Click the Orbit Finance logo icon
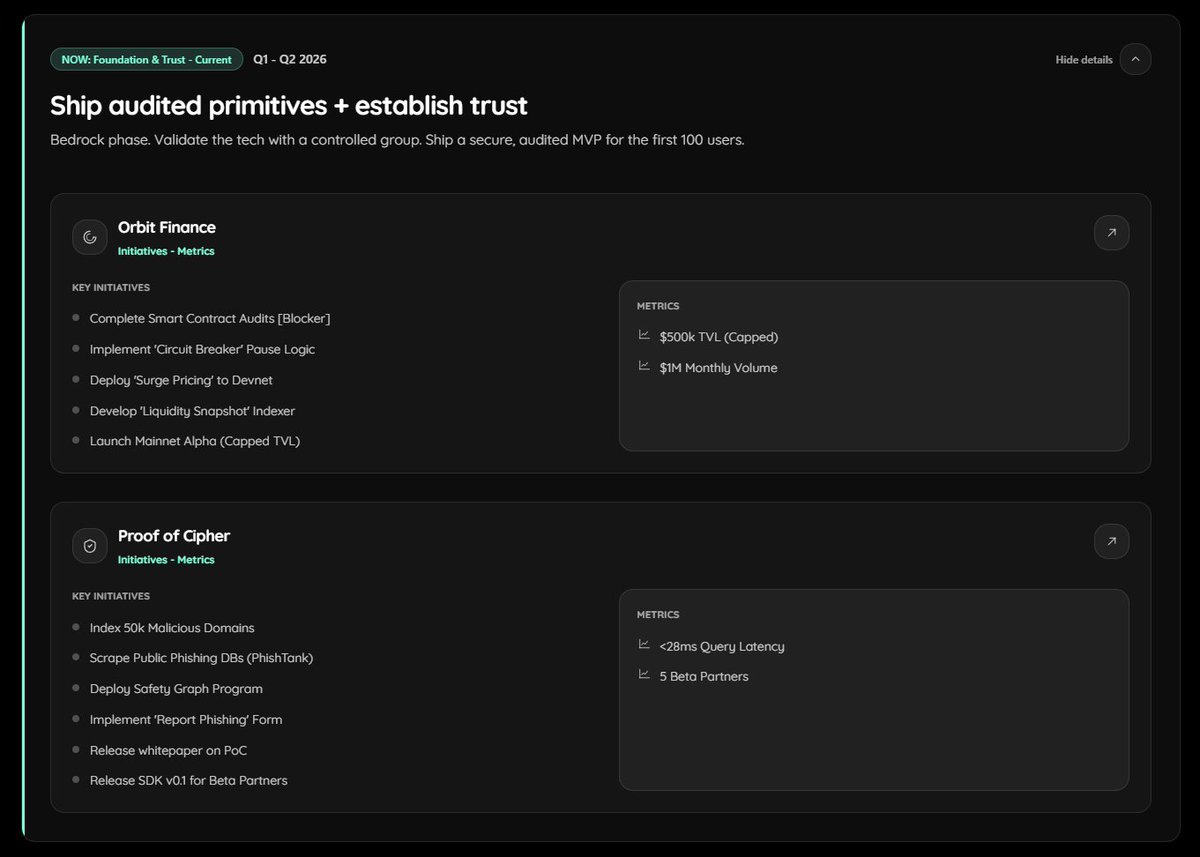Image resolution: width=1200 pixels, height=857 pixels. (90, 237)
